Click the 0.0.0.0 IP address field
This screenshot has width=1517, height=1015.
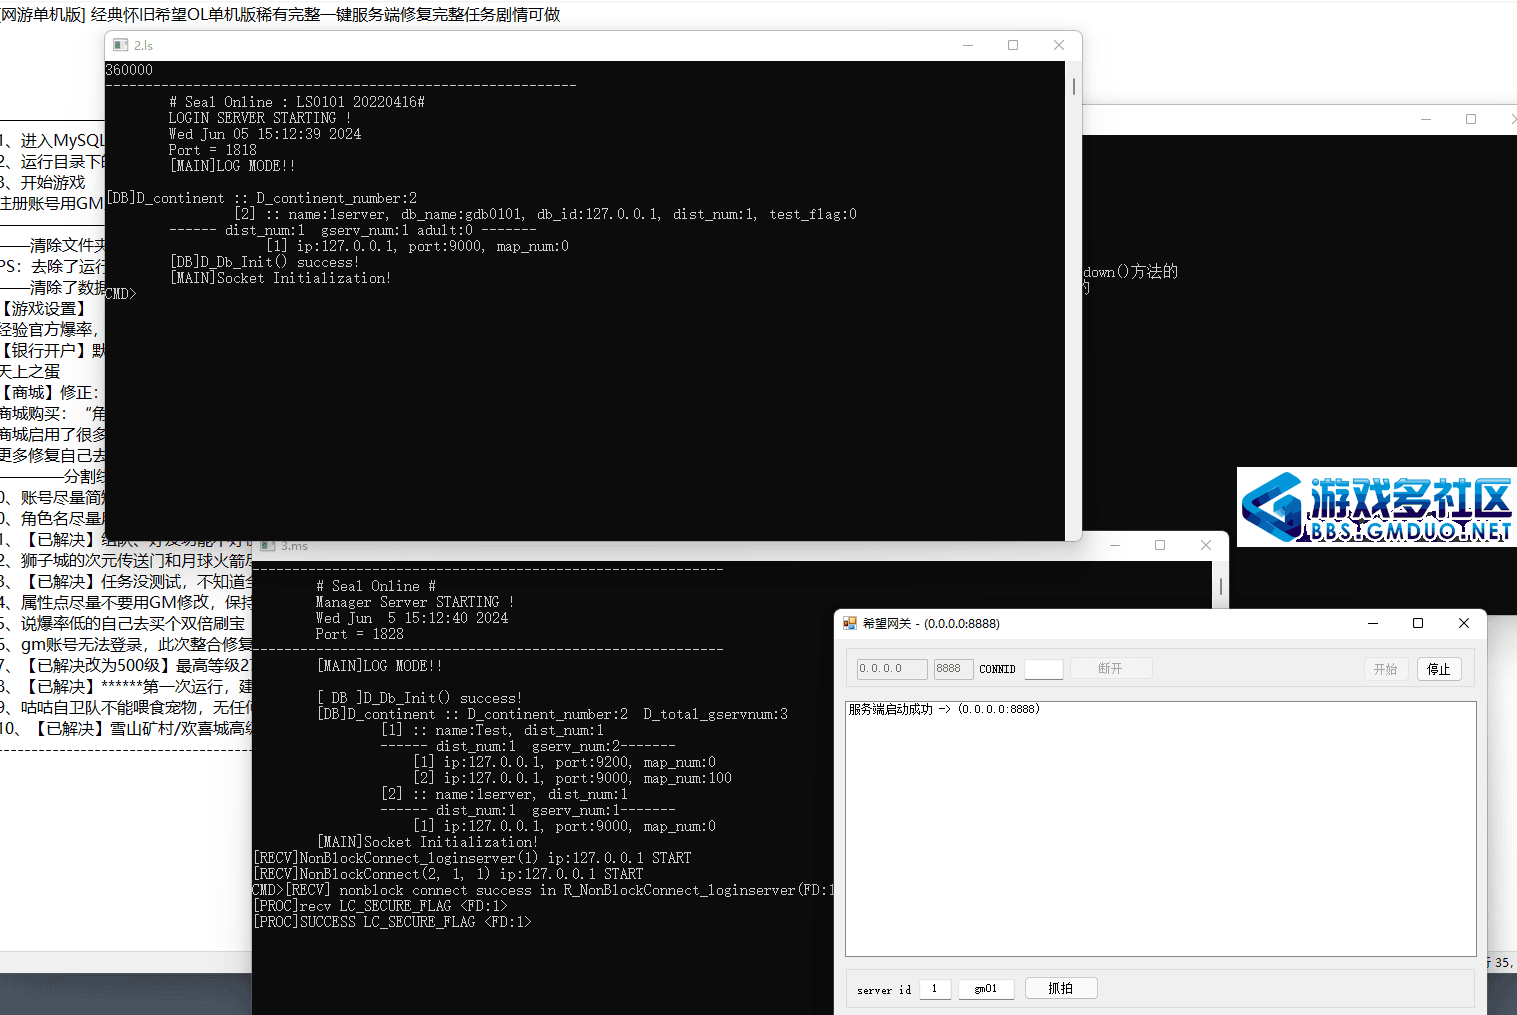[892, 669]
